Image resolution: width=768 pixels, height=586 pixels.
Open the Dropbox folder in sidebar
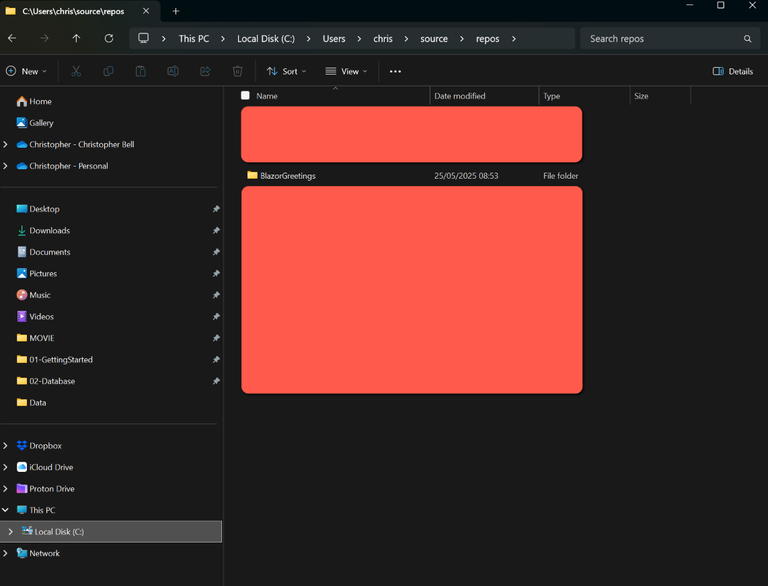45,445
